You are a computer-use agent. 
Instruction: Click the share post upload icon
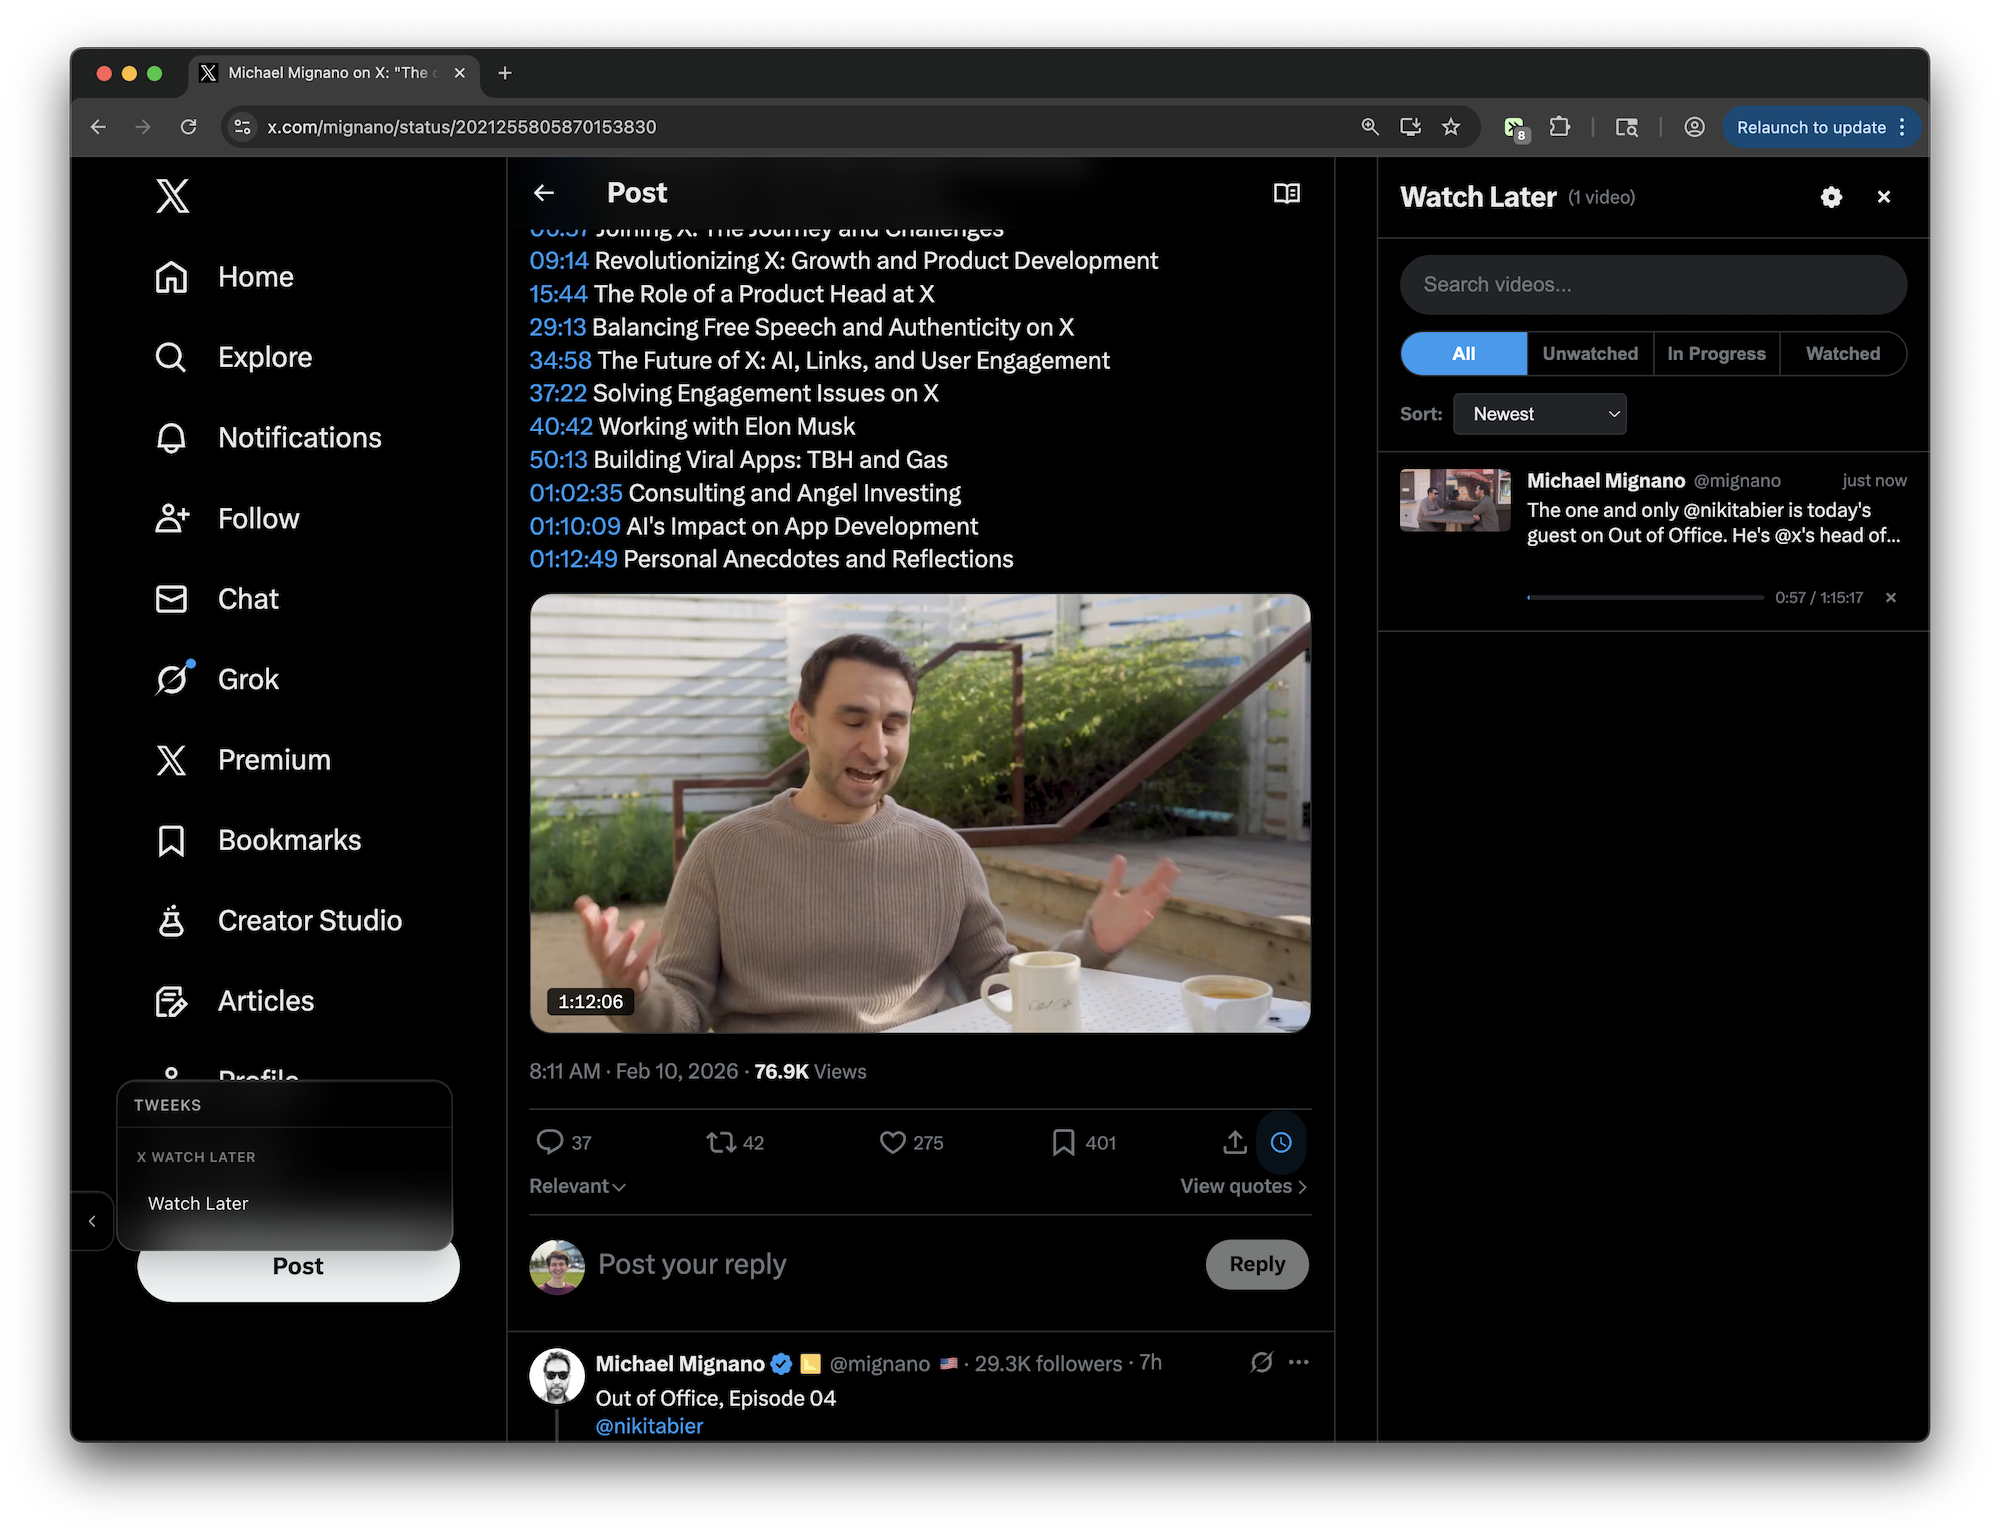tap(1235, 1142)
